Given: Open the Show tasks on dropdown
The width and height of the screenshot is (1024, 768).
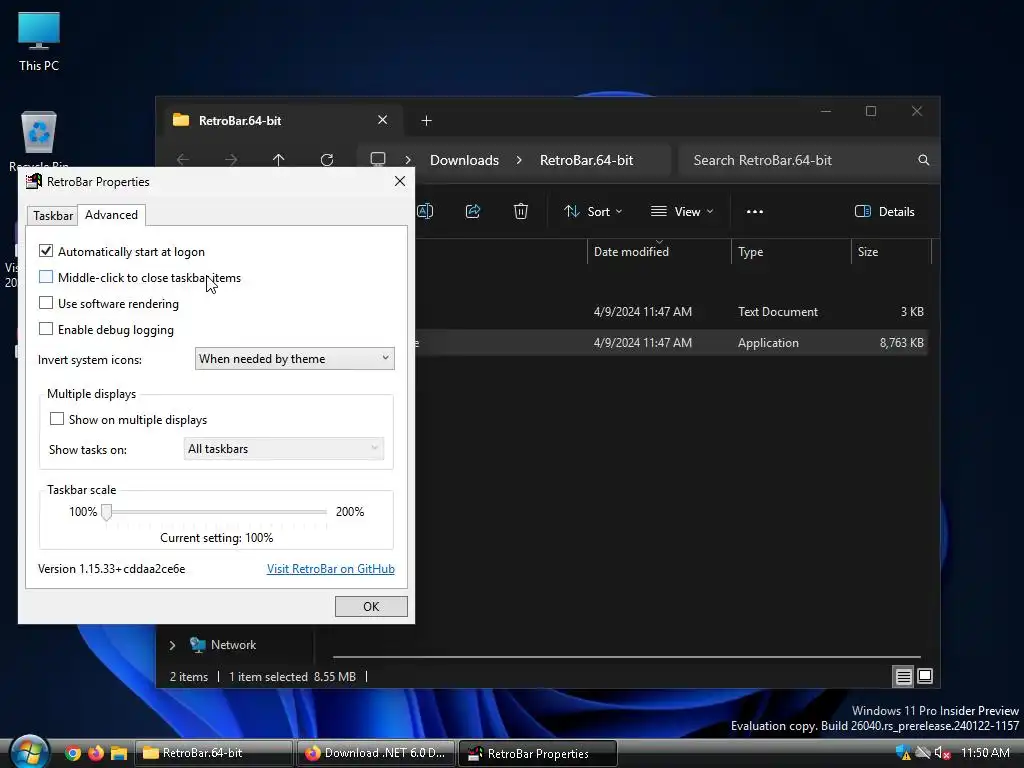Looking at the screenshot, I should coord(283,449).
